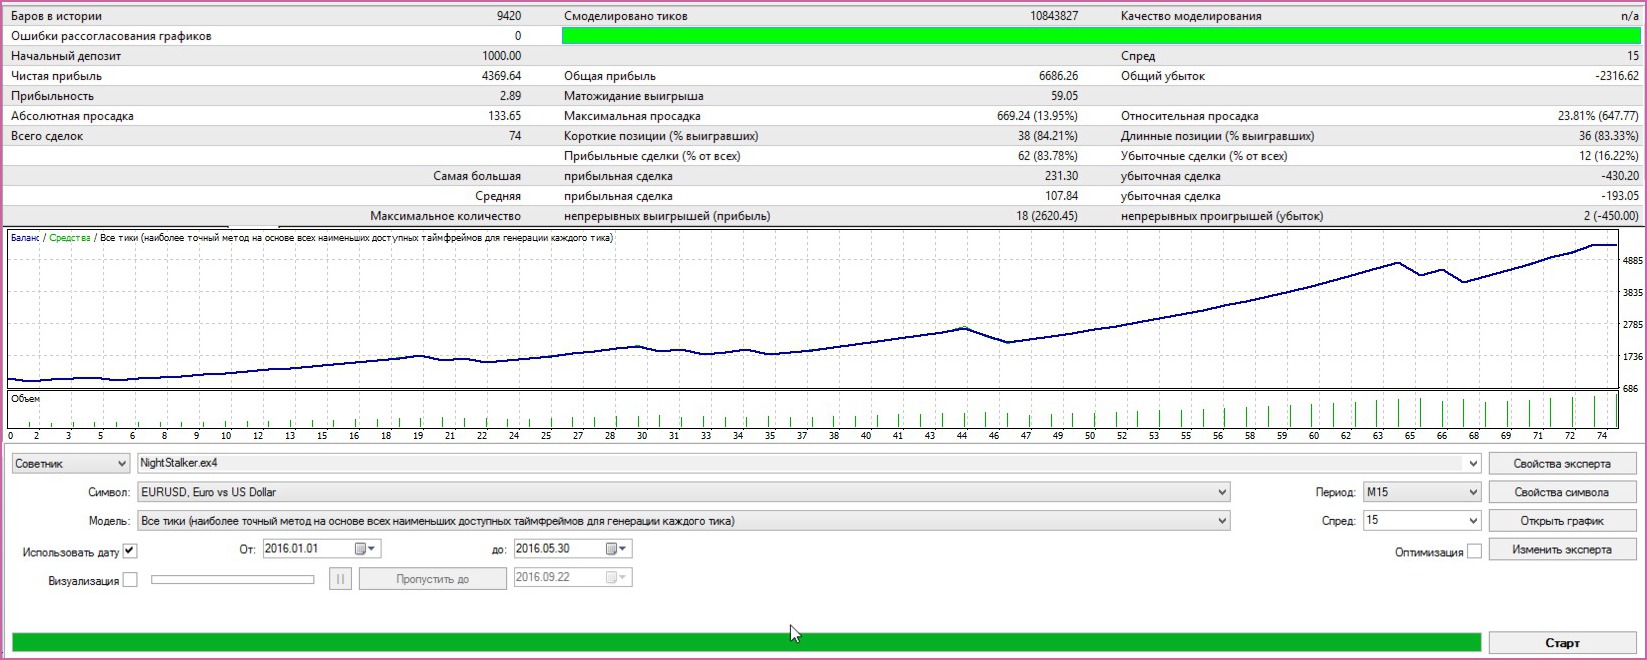Open the calendar picker for the От date

tap(366, 549)
